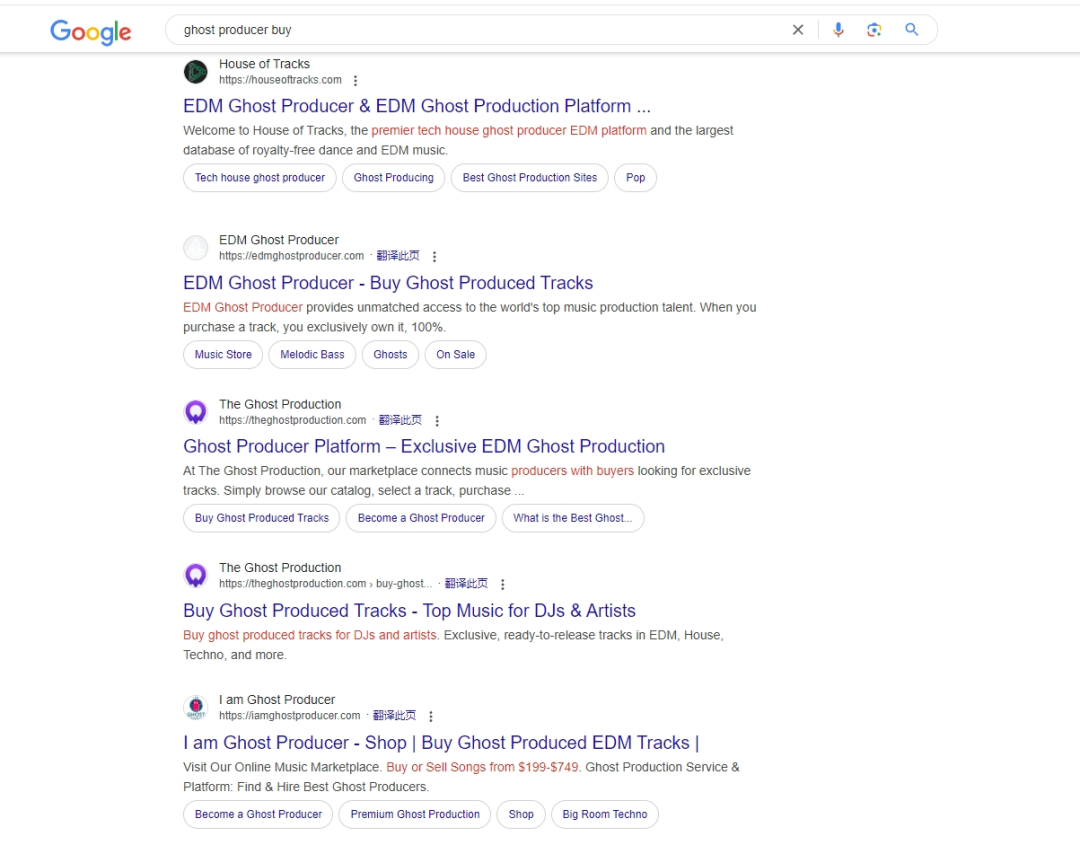Image resolution: width=1080 pixels, height=845 pixels.
Task: Open more options for buy-ghost page result
Action: pos(503,584)
